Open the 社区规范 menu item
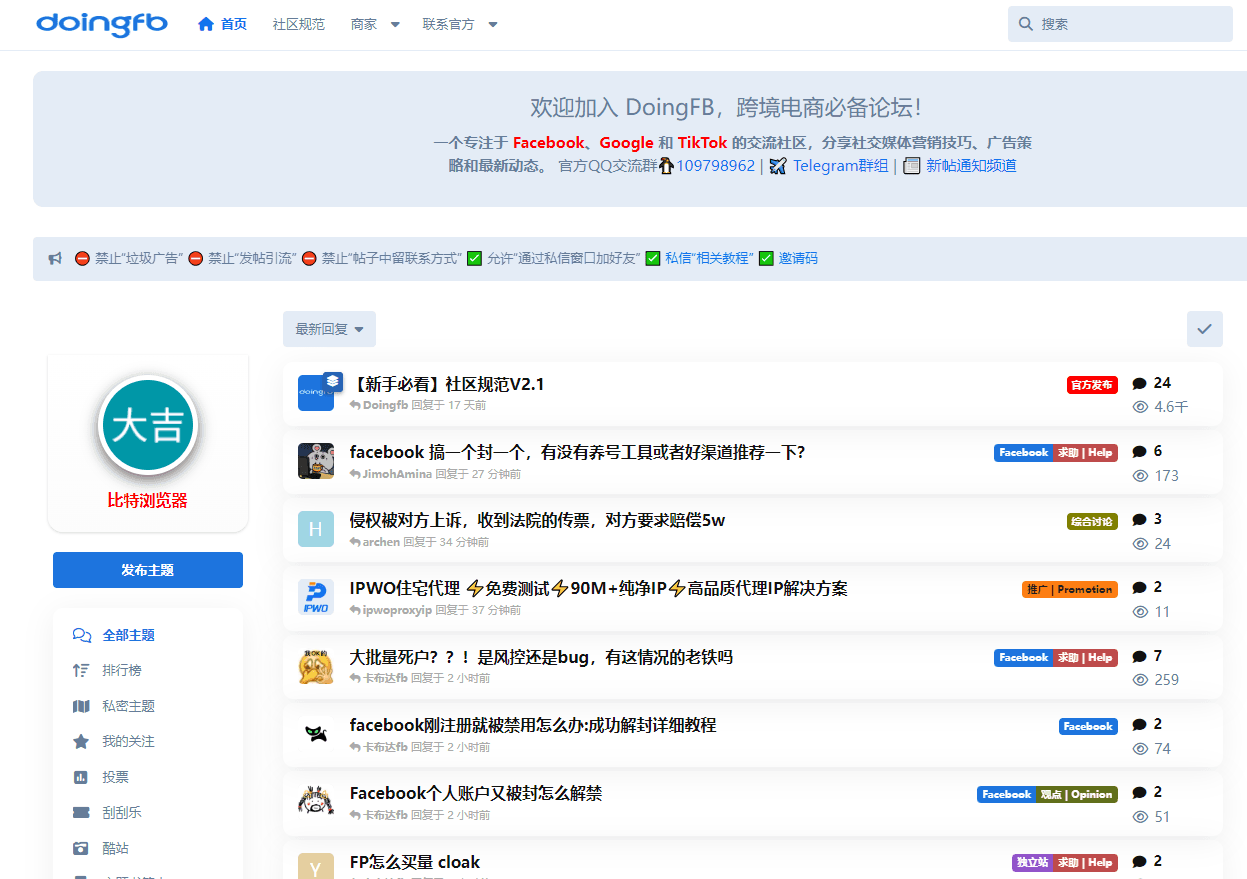Screen dimensions: 1247x879 [x=299, y=24]
